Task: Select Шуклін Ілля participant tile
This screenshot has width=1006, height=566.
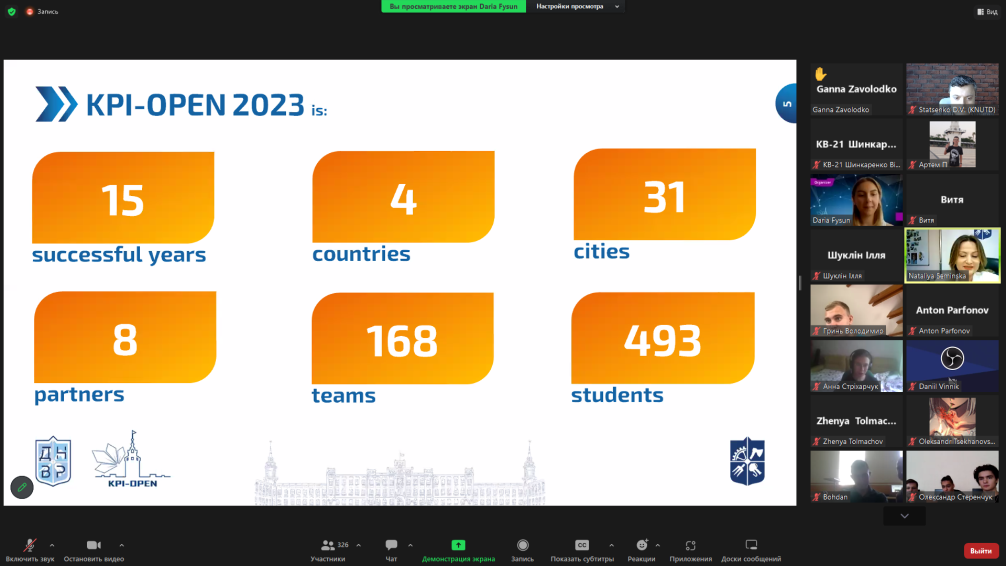Action: (856, 255)
